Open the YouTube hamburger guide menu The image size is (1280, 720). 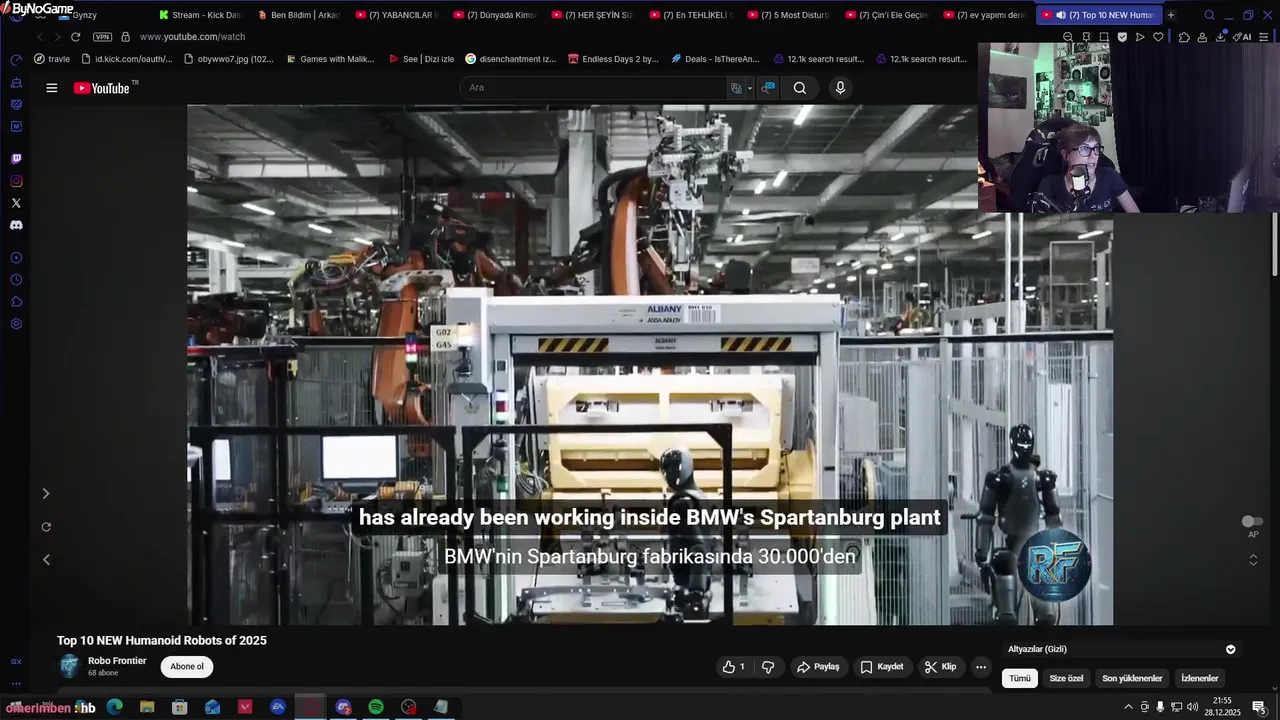pos(51,88)
